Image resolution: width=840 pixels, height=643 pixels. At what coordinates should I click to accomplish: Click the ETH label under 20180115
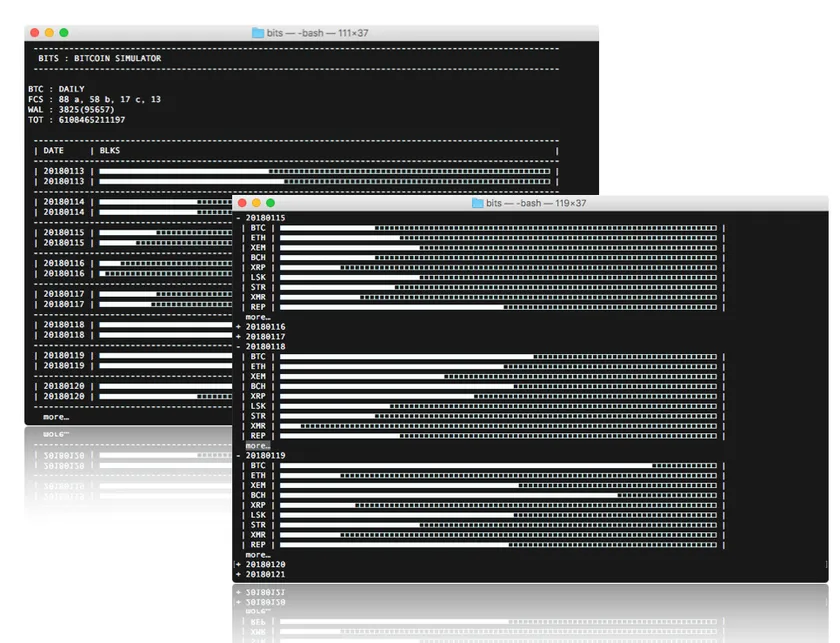pyautogui.click(x=258, y=237)
